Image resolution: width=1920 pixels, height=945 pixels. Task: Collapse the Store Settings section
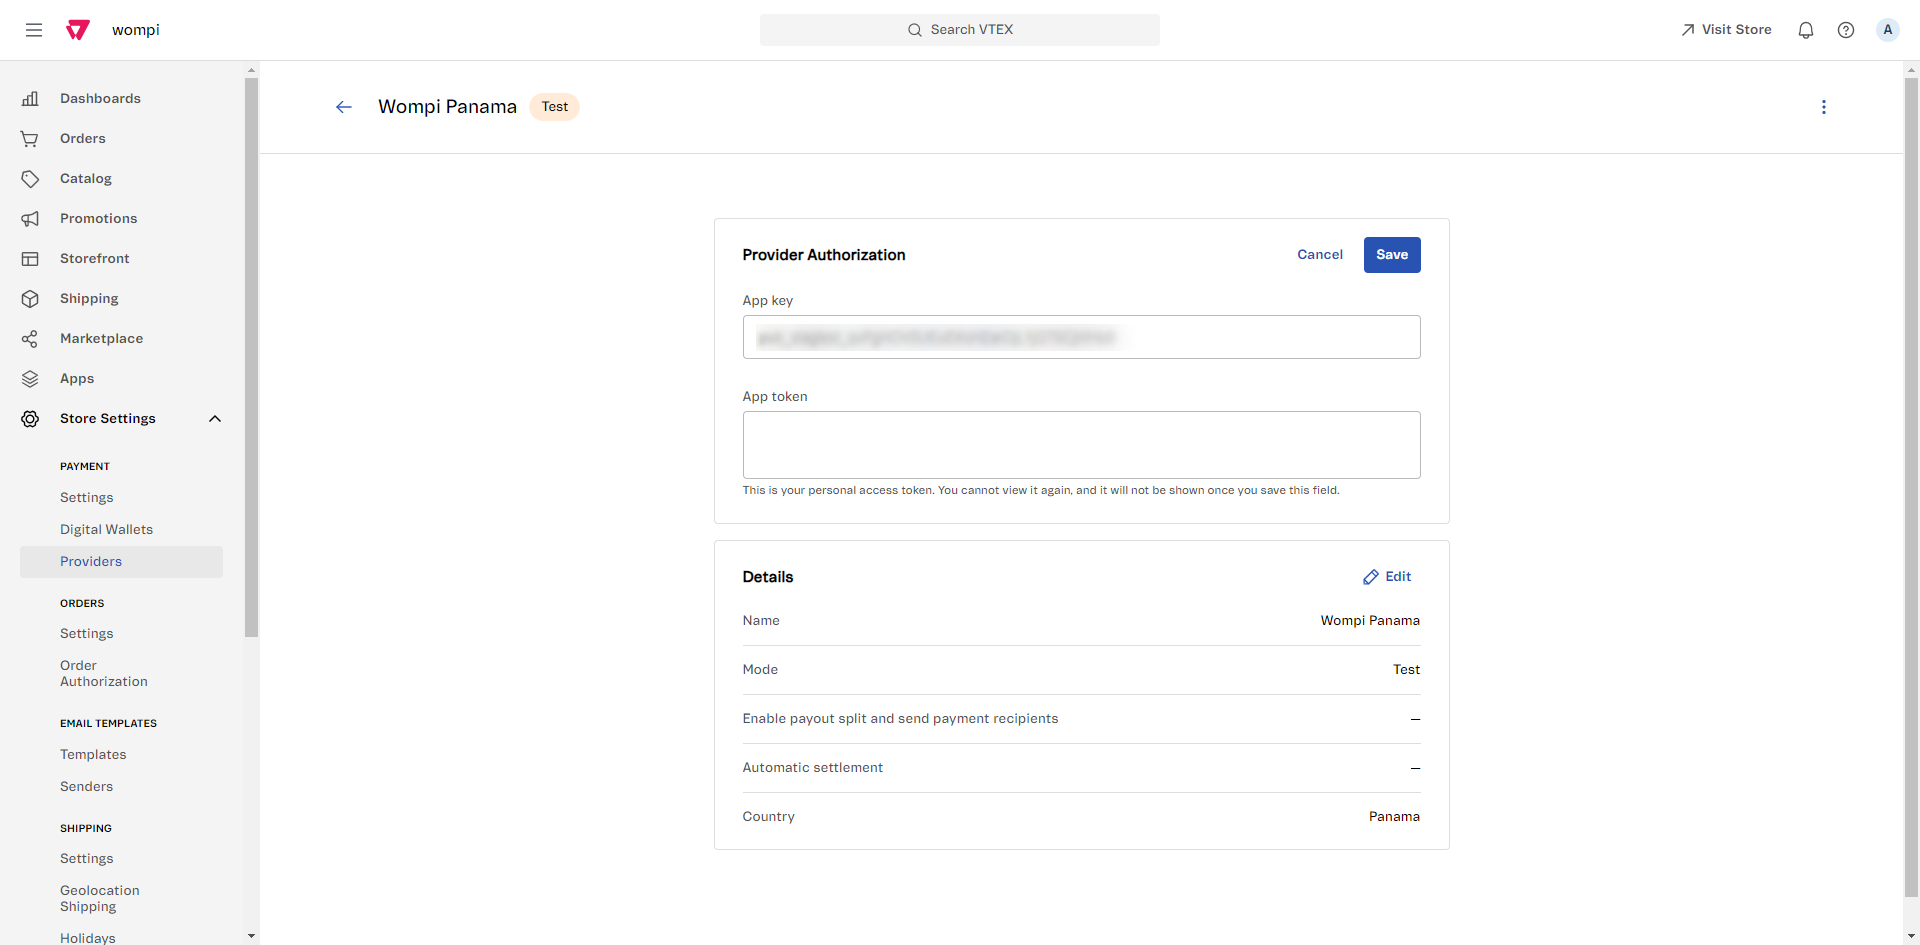coord(215,419)
